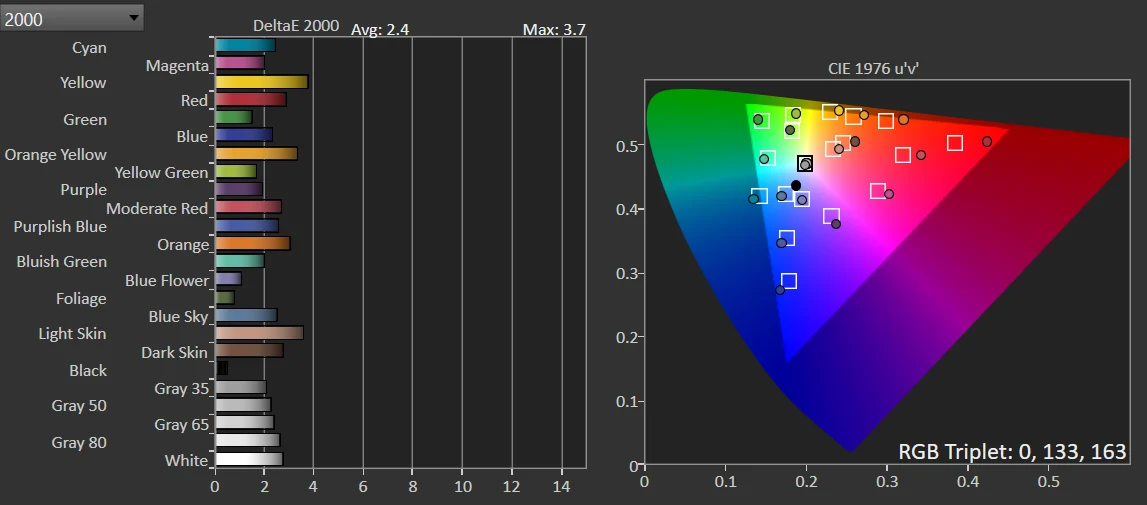The height and width of the screenshot is (505, 1147).
Task: Click the Gray 50 bar
Action: click(243, 405)
